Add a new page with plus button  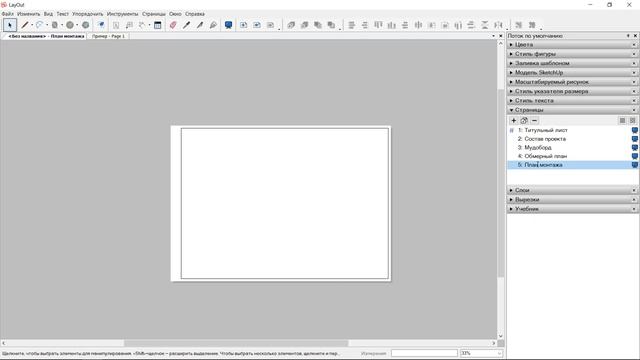pos(514,120)
